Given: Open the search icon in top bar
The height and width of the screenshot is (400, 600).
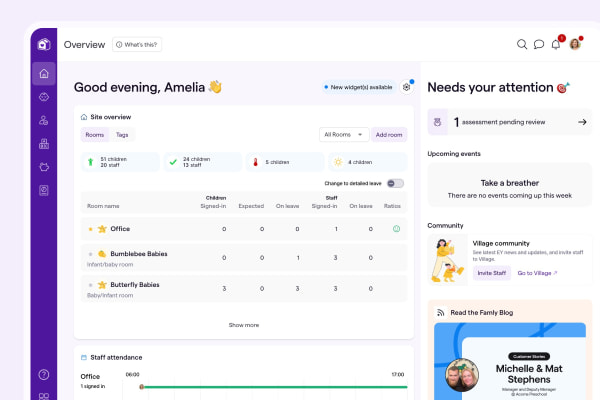Looking at the screenshot, I should click(522, 44).
